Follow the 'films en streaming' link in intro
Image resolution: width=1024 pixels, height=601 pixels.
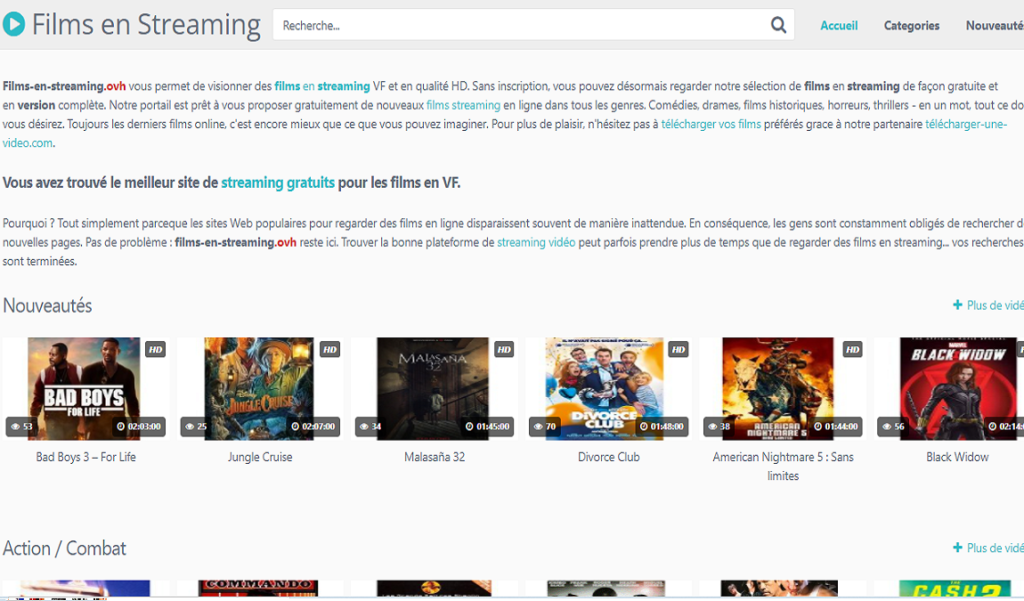[322, 86]
